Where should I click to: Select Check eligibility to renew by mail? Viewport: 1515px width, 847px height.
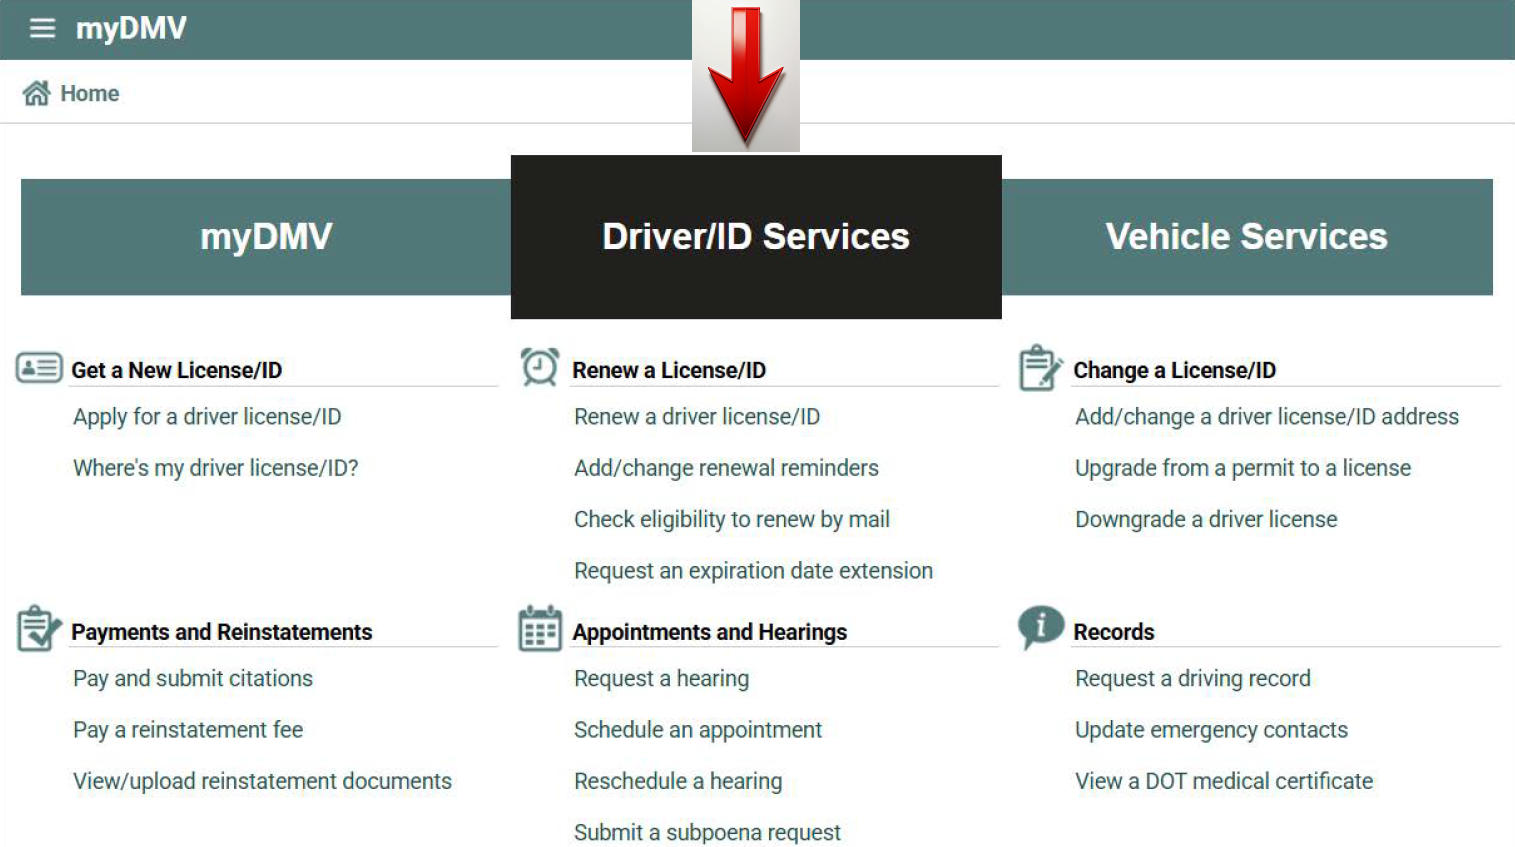[x=731, y=519]
